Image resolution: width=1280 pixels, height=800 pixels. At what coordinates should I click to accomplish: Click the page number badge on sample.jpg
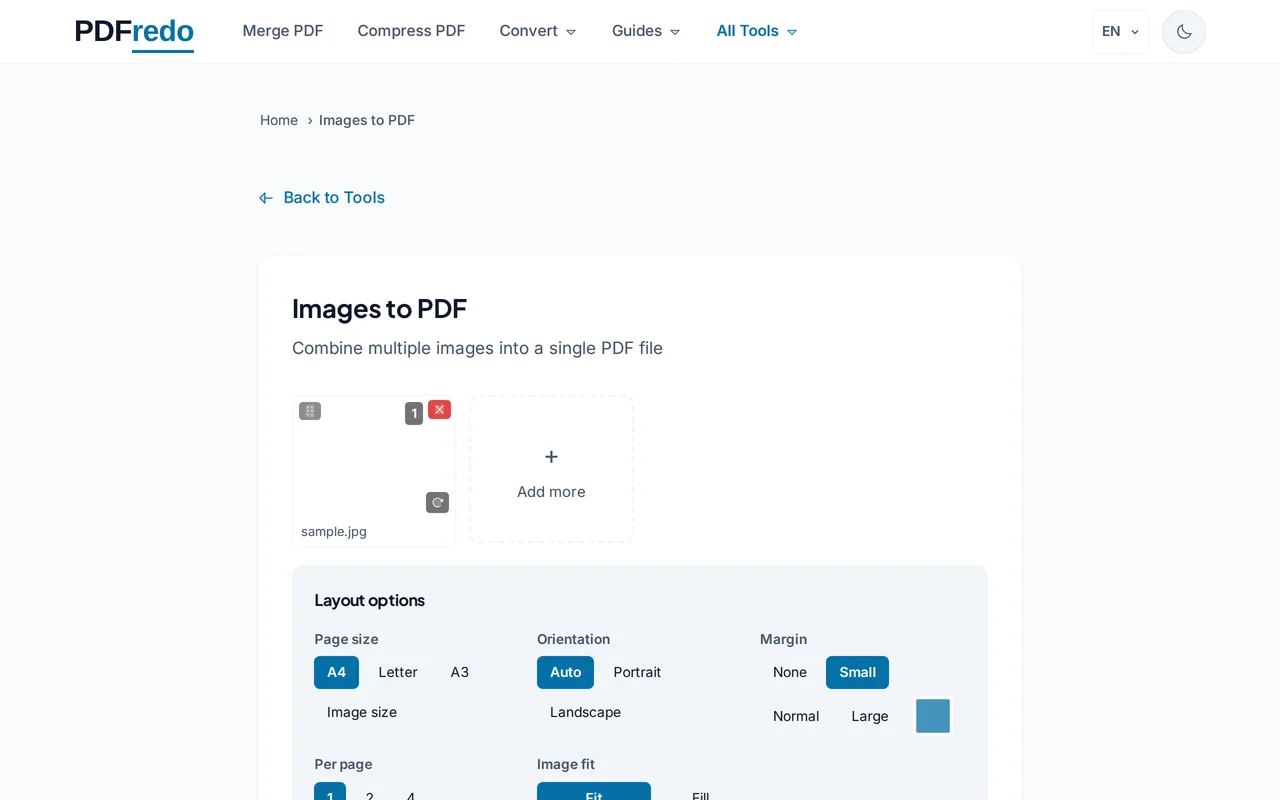pyautogui.click(x=414, y=413)
